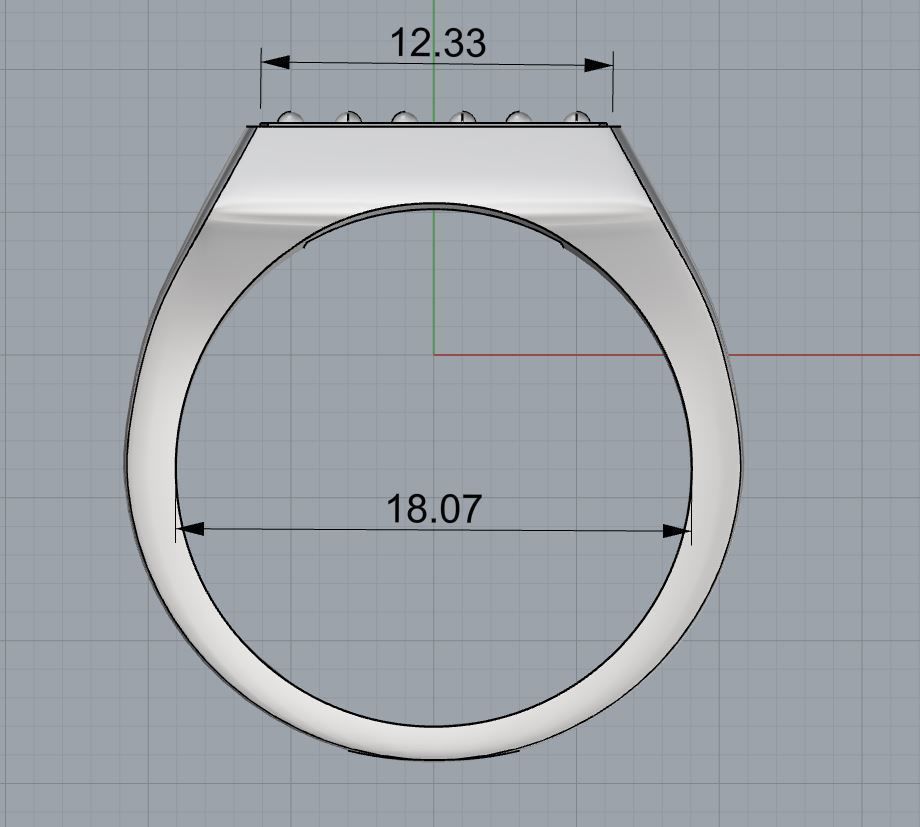Select the 18.07 dimension text
The width and height of the screenshot is (920, 827).
pos(434,509)
